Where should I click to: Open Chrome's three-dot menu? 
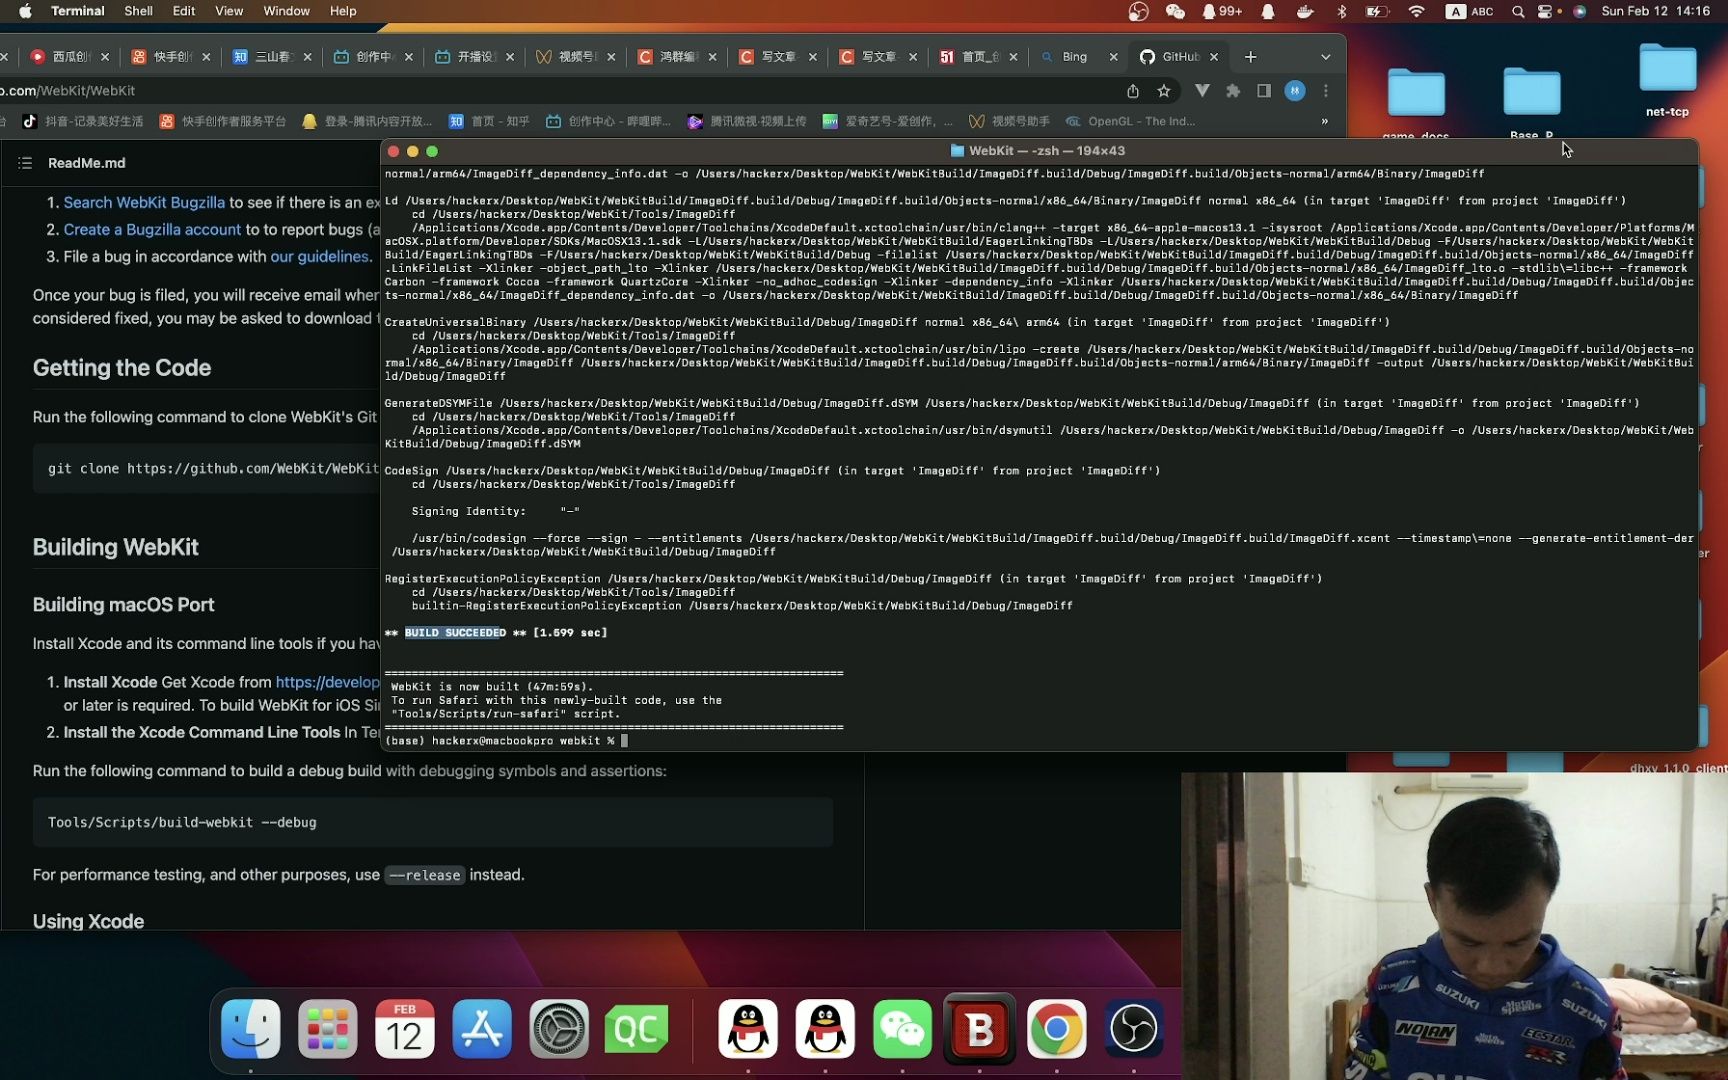pyautogui.click(x=1326, y=91)
